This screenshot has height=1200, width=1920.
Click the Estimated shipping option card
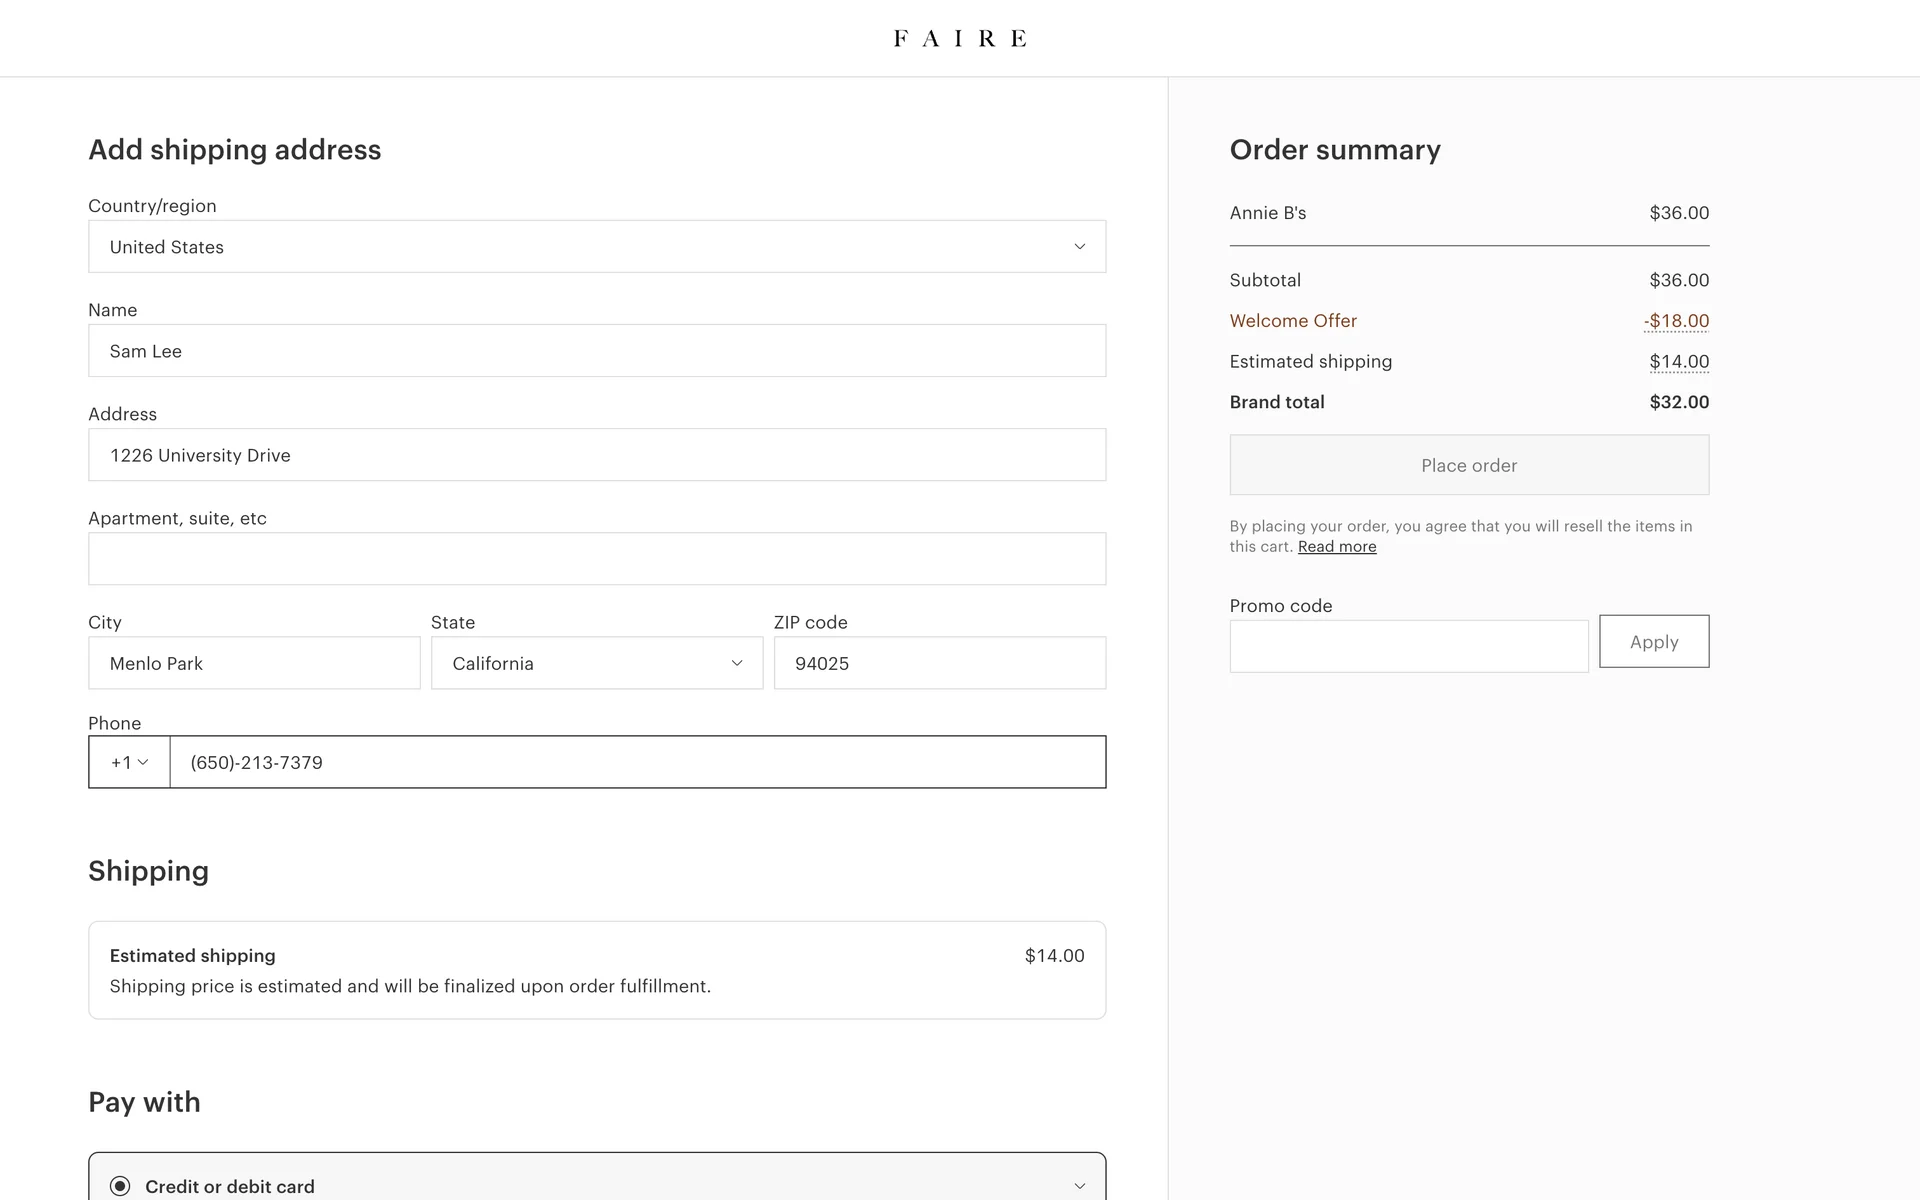pyautogui.click(x=597, y=970)
